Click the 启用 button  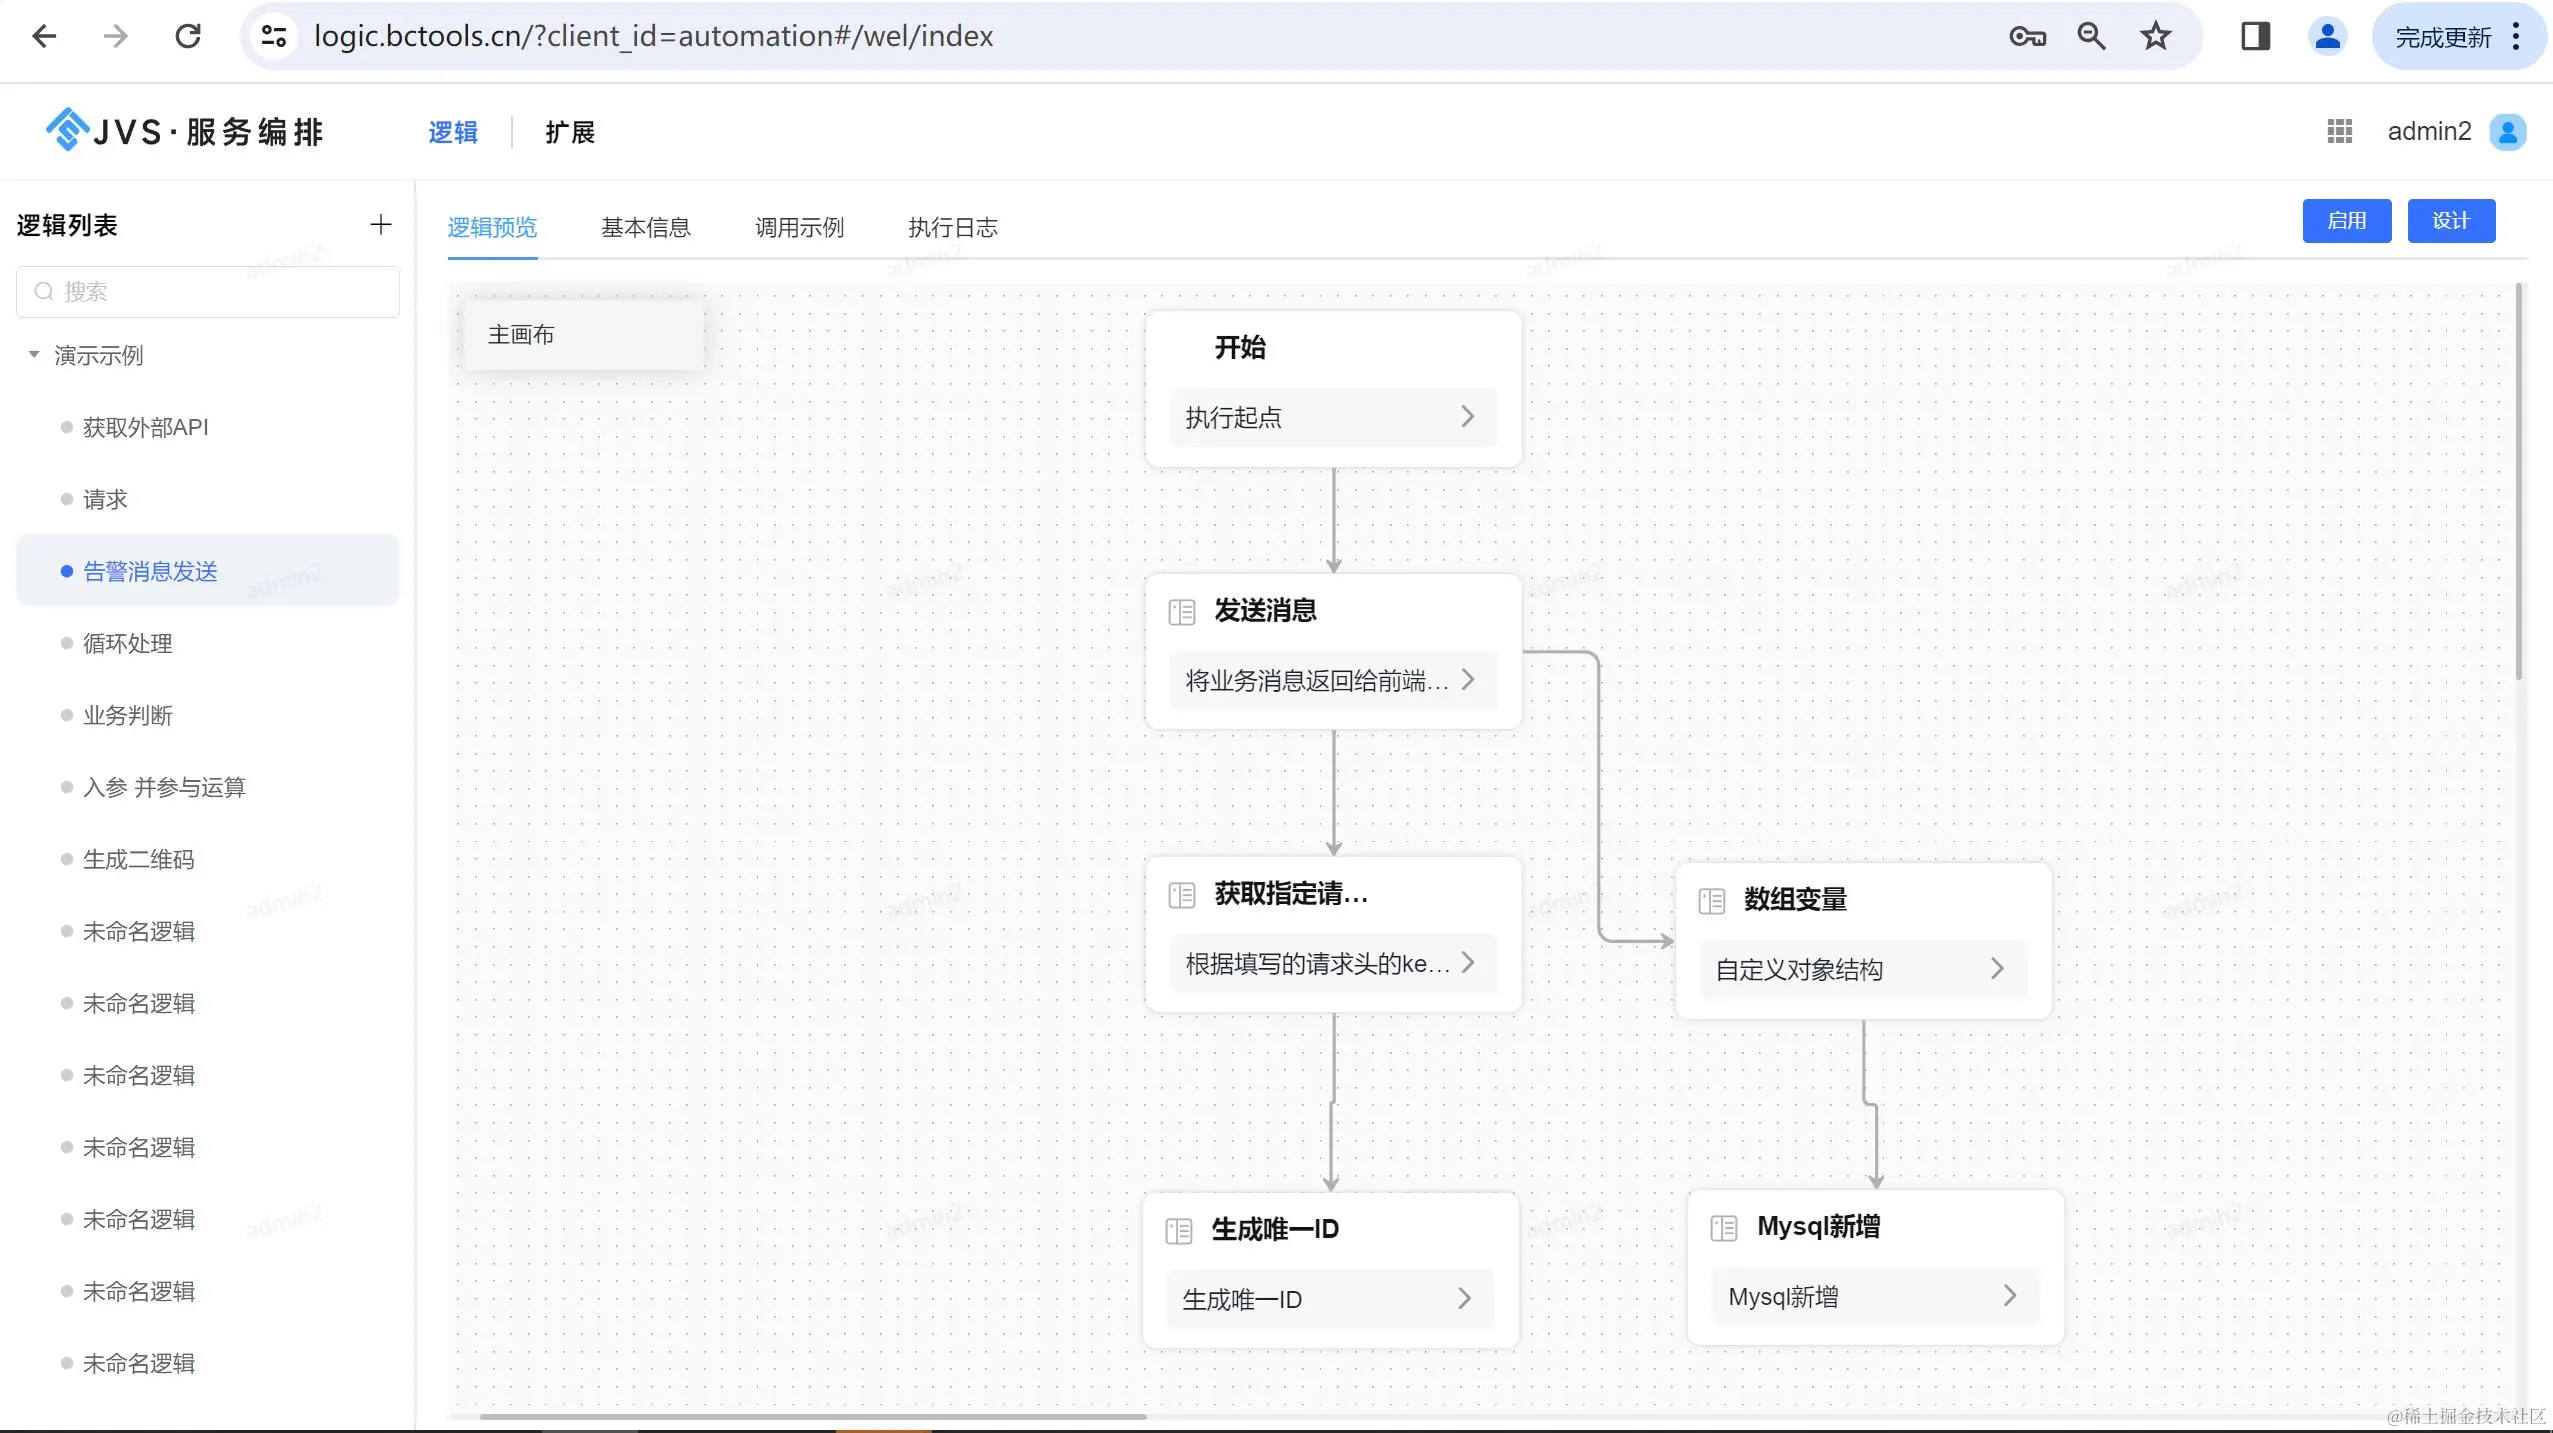[x=2346, y=221]
